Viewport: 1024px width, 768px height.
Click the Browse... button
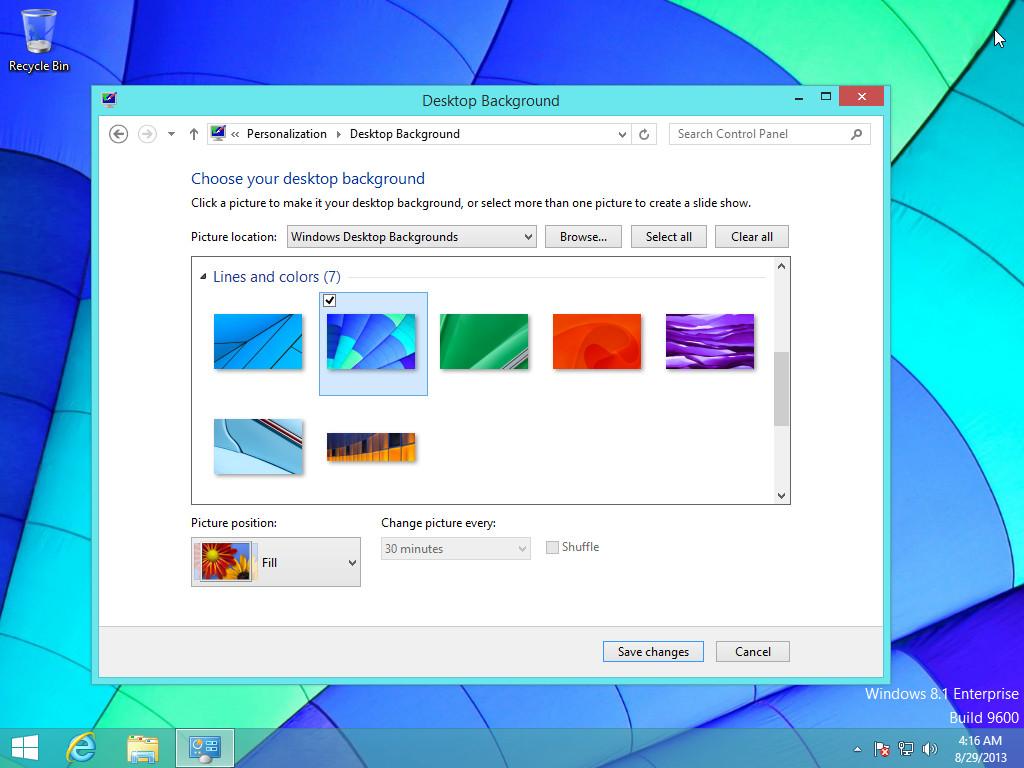point(583,236)
